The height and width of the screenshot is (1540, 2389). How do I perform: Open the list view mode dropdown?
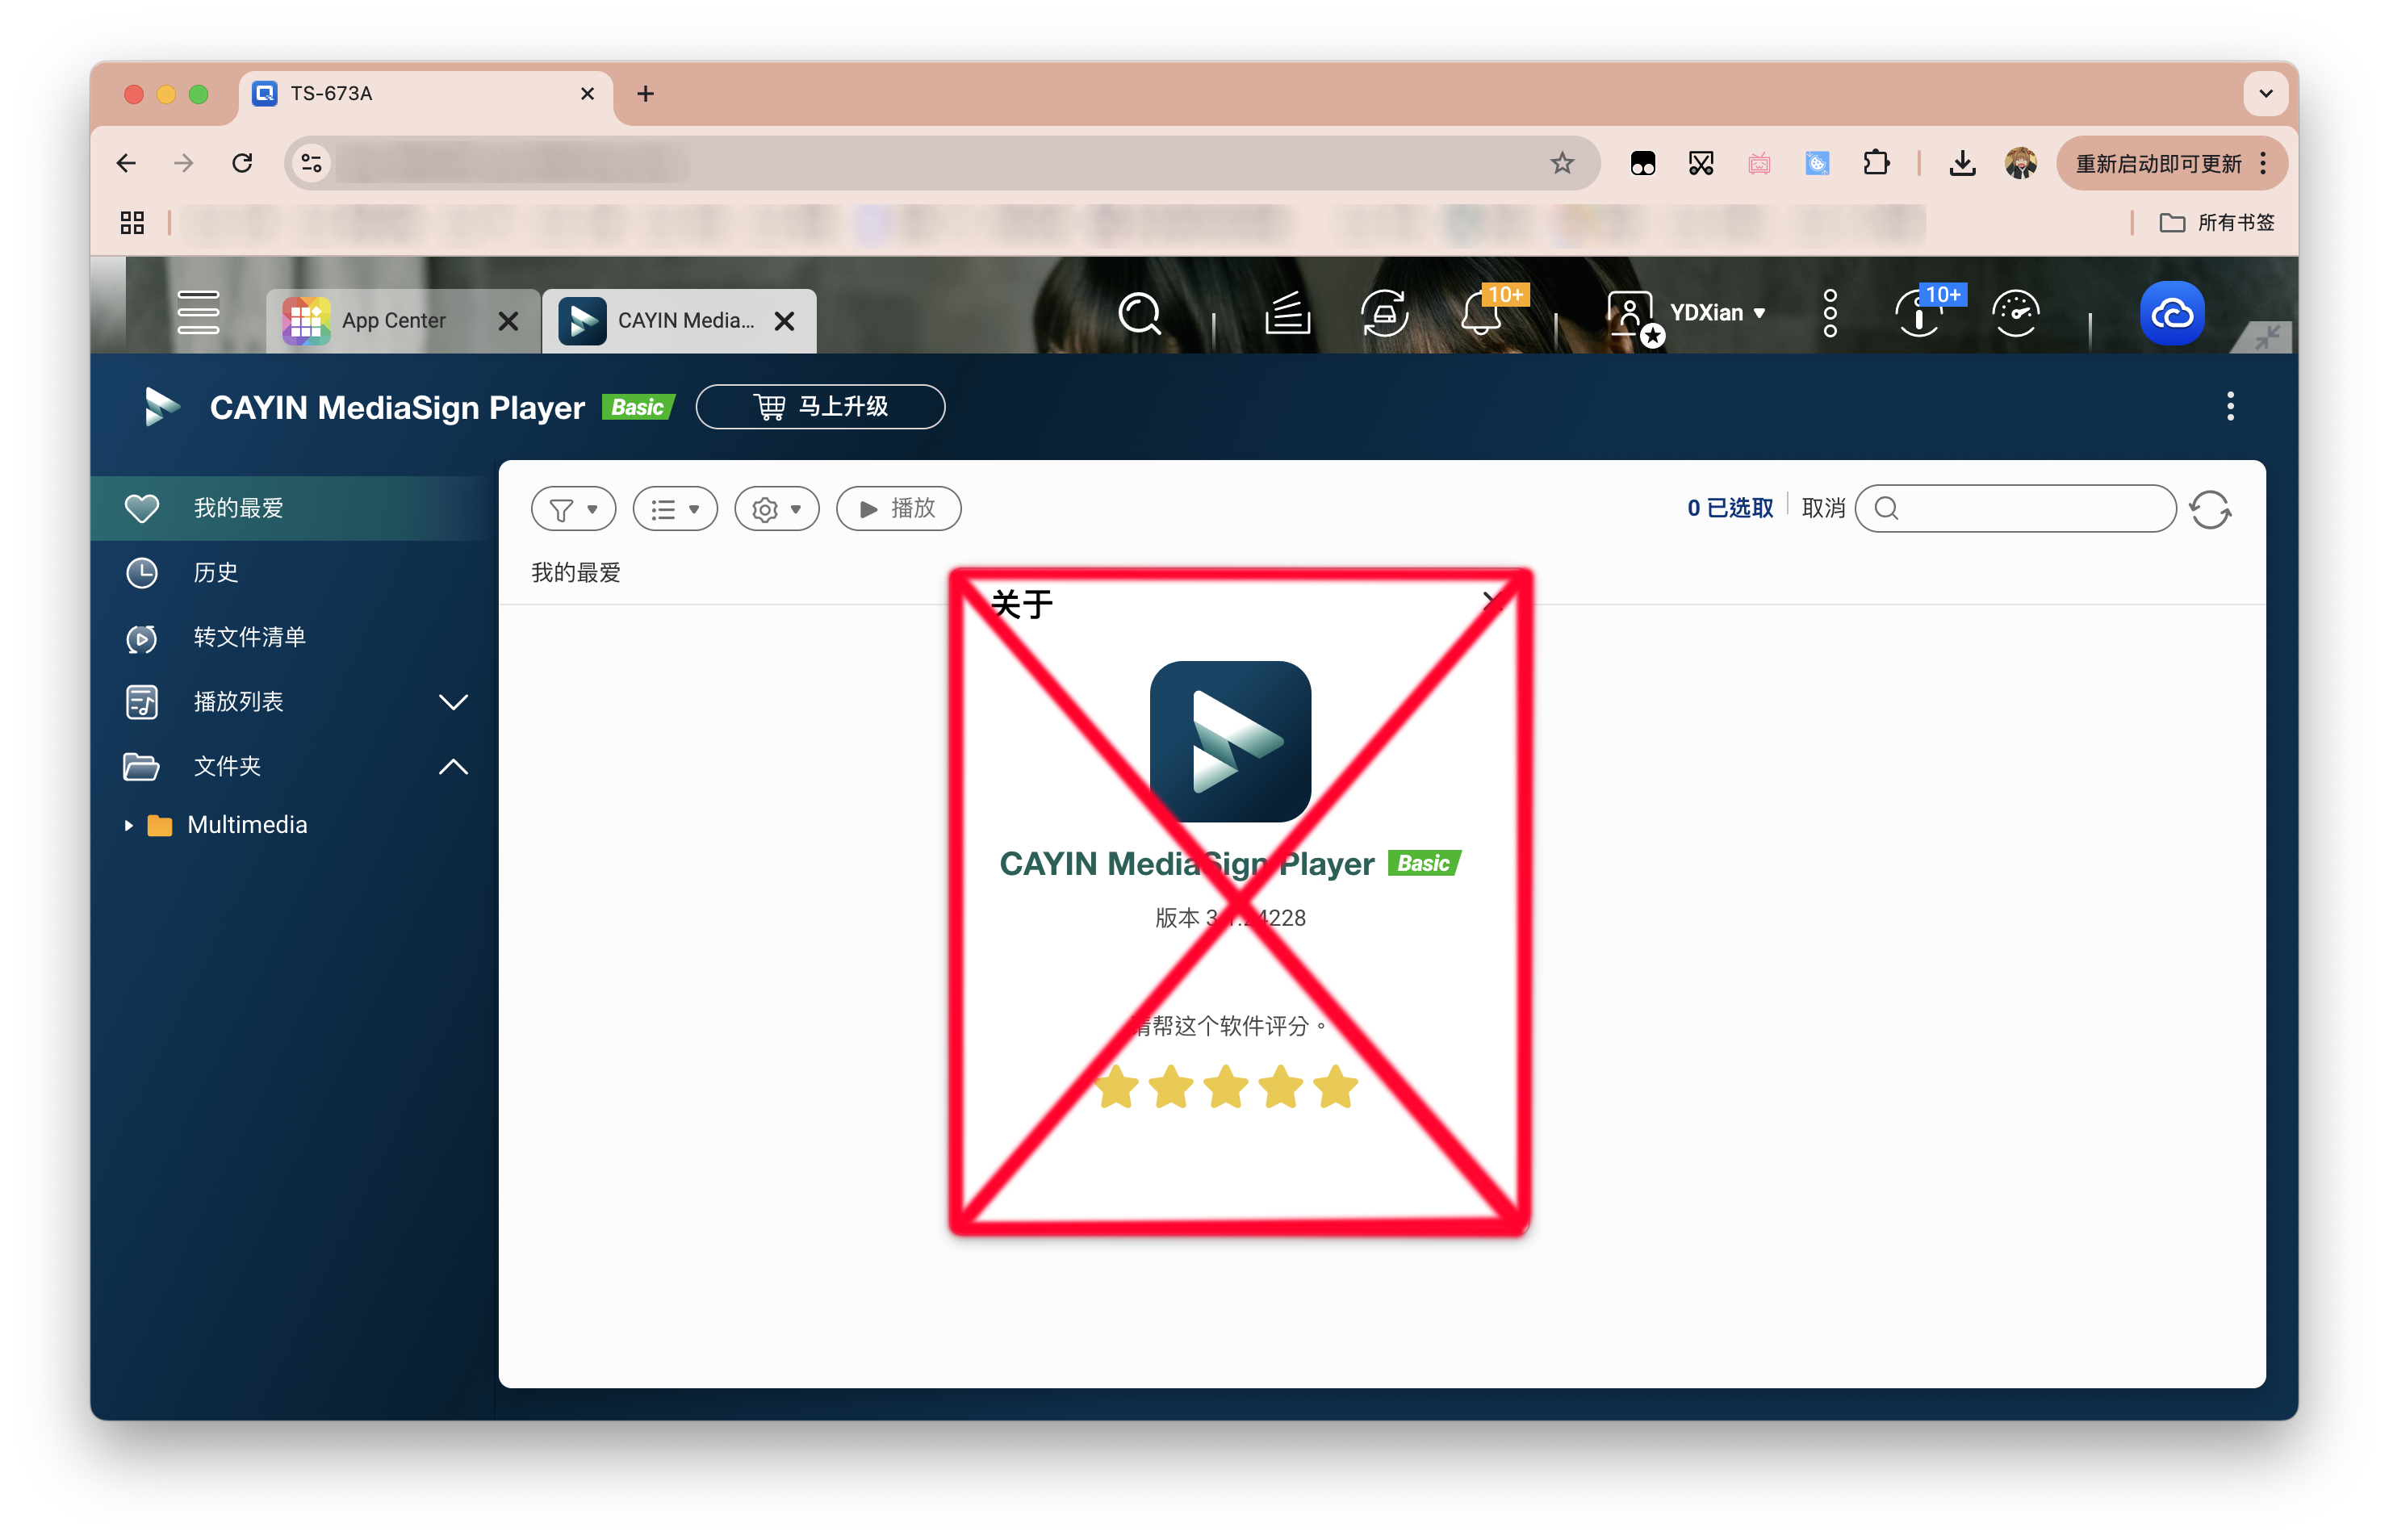coord(675,509)
